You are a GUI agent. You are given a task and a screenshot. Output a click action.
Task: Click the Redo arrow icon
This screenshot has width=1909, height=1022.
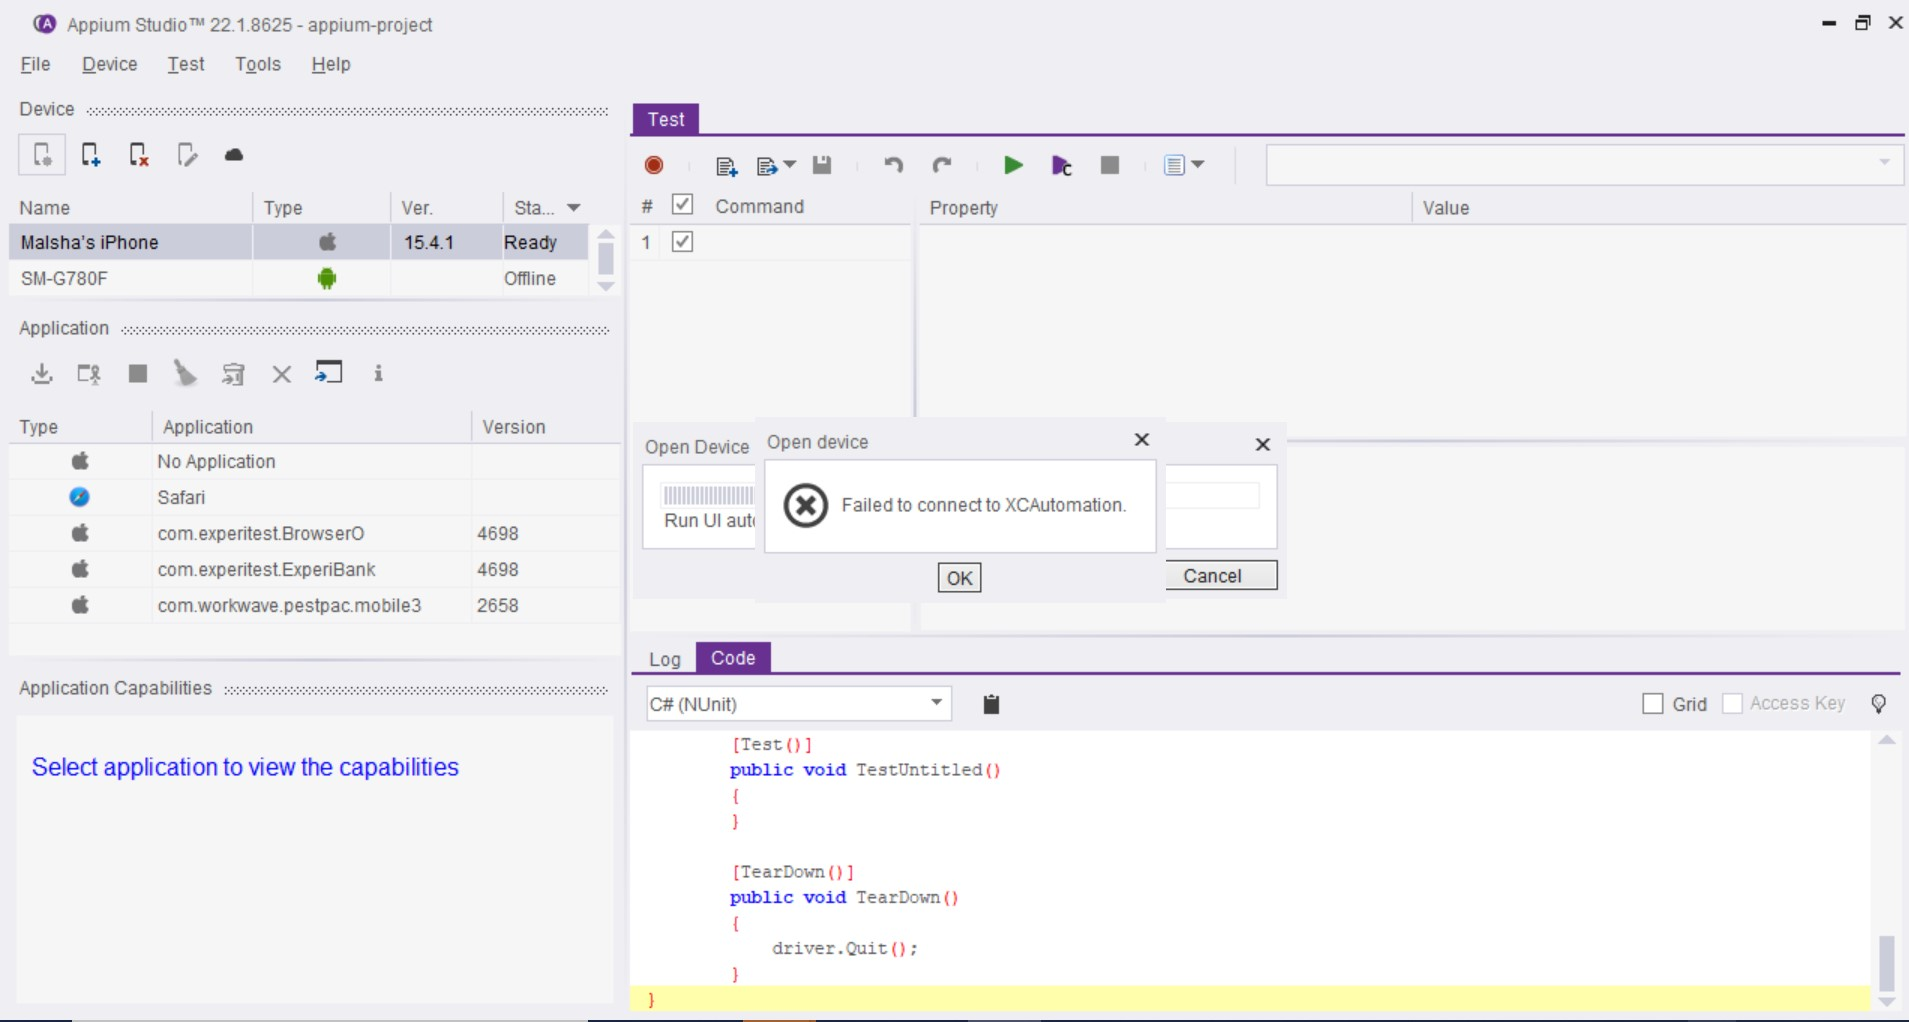[x=941, y=165]
